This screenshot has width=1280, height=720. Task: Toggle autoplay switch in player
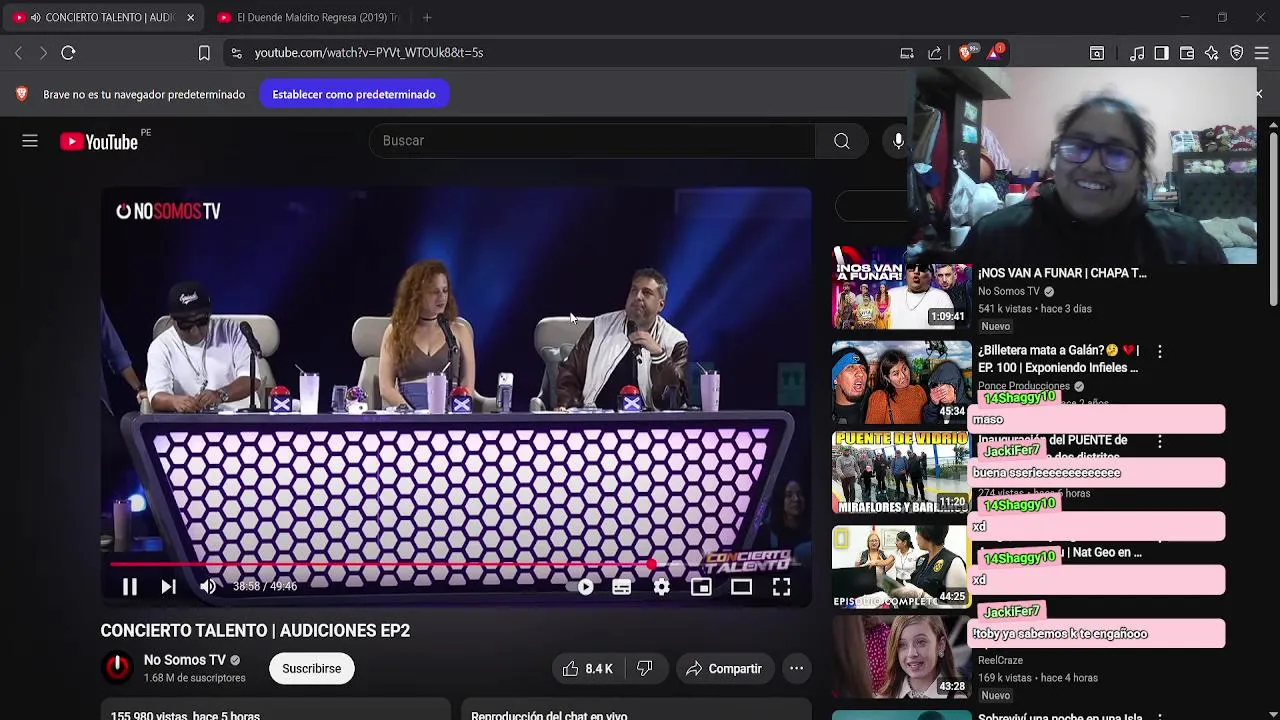(x=581, y=587)
